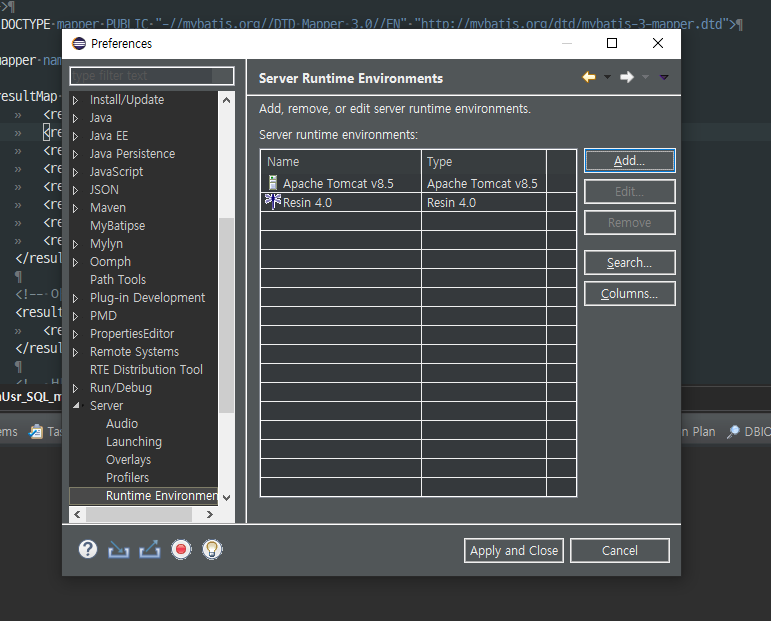Click the Add... button
The height and width of the screenshot is (621, 771).
pyautogui.click(x=629, y=161)
